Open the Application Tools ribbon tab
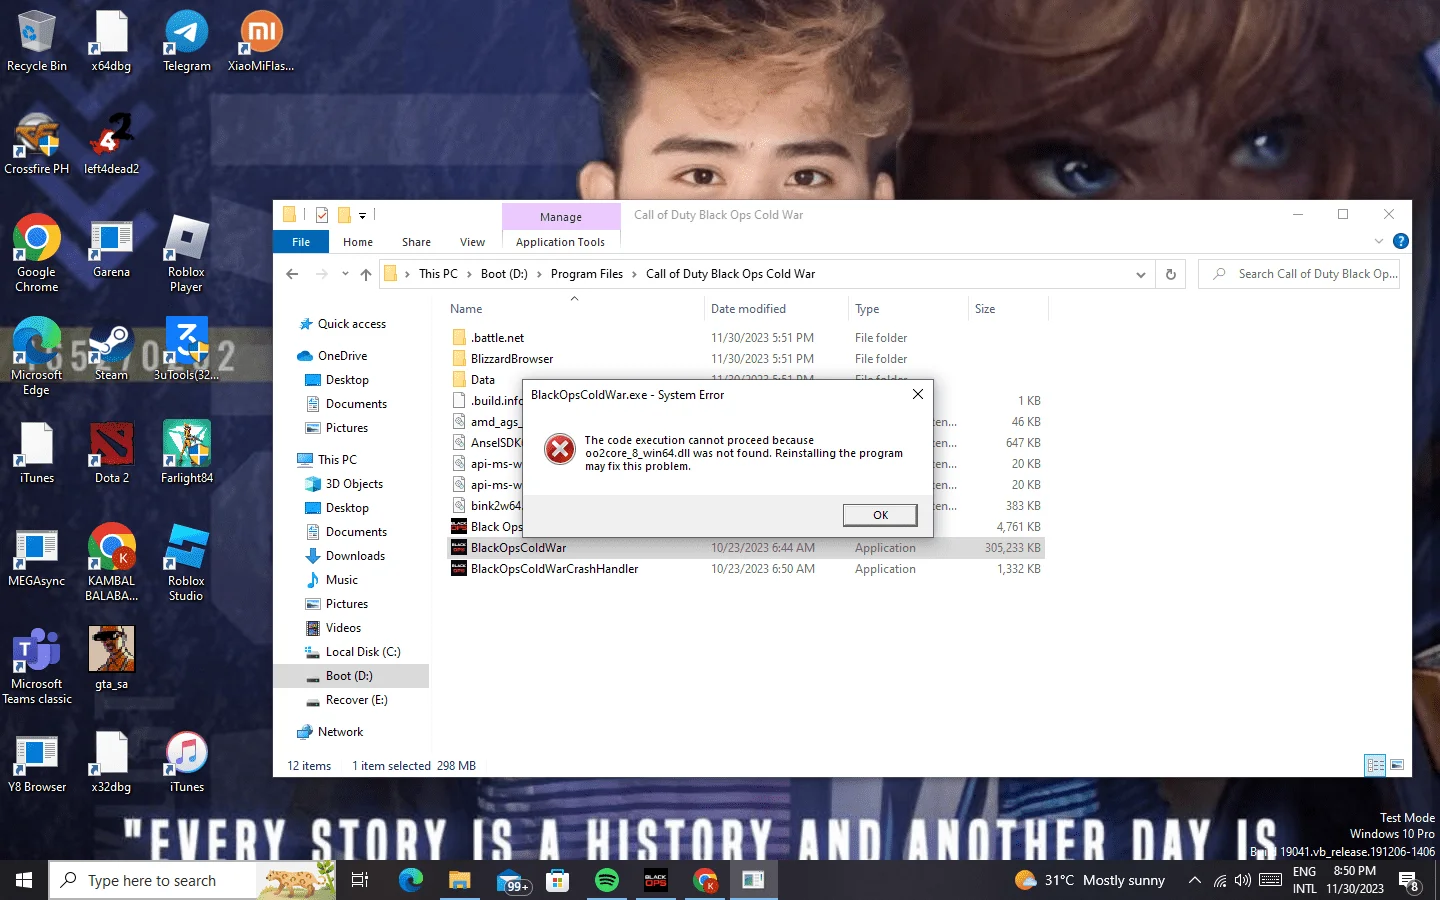This screenshot has width=1440, height=900. tap(560, 242)
